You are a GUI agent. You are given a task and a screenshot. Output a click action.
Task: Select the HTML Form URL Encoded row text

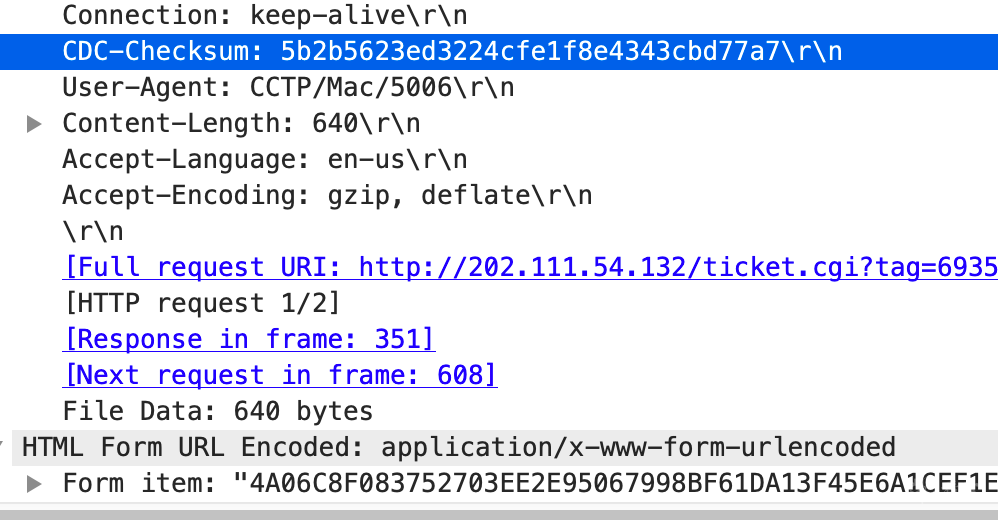click(458, 448)
